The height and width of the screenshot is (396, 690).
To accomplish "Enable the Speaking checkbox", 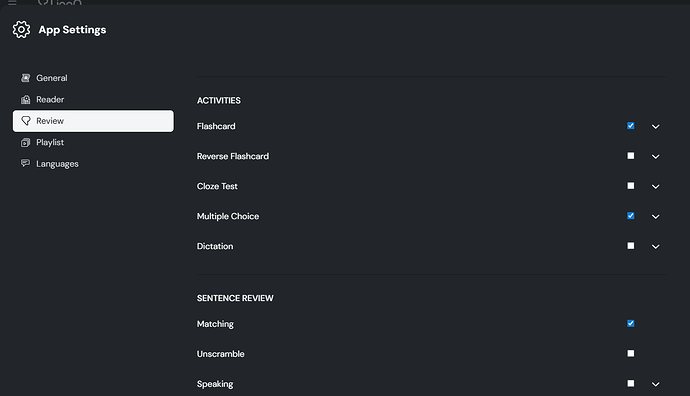I will click(631, 383).
